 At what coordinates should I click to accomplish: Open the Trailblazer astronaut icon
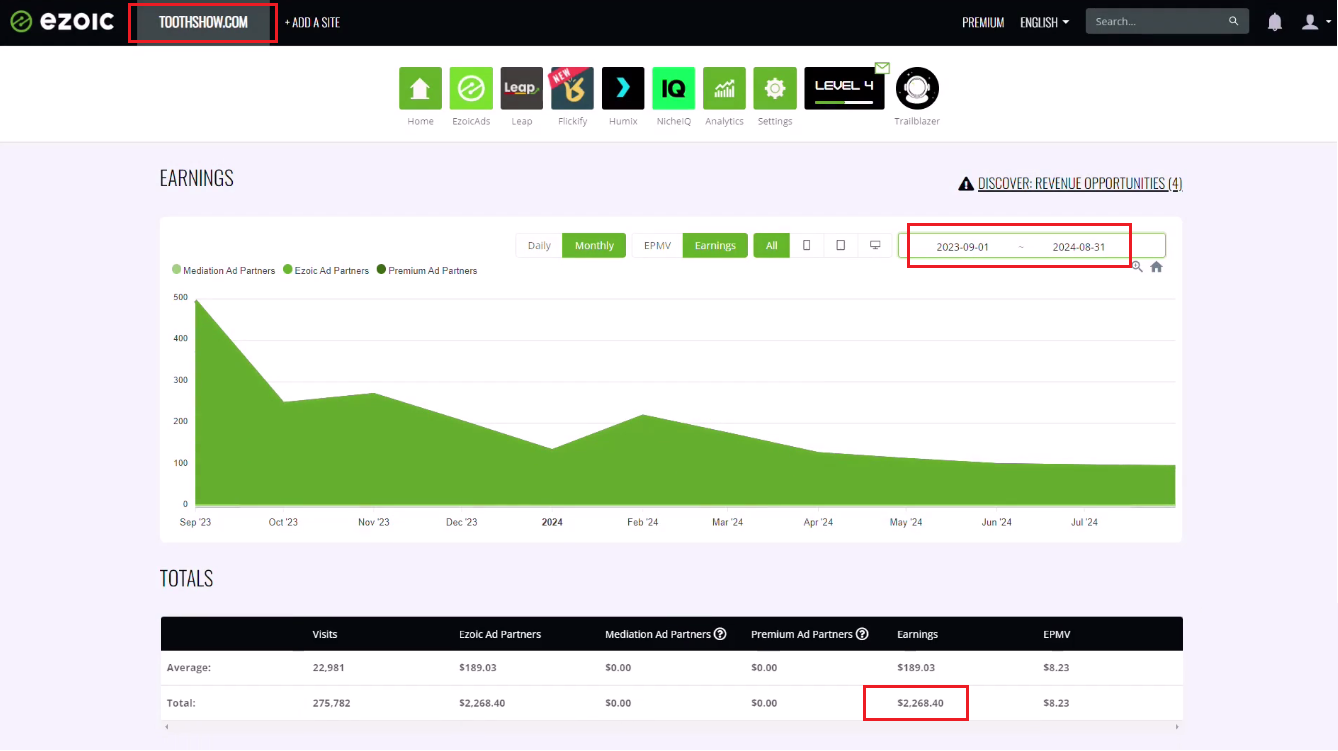click(917, 88)
